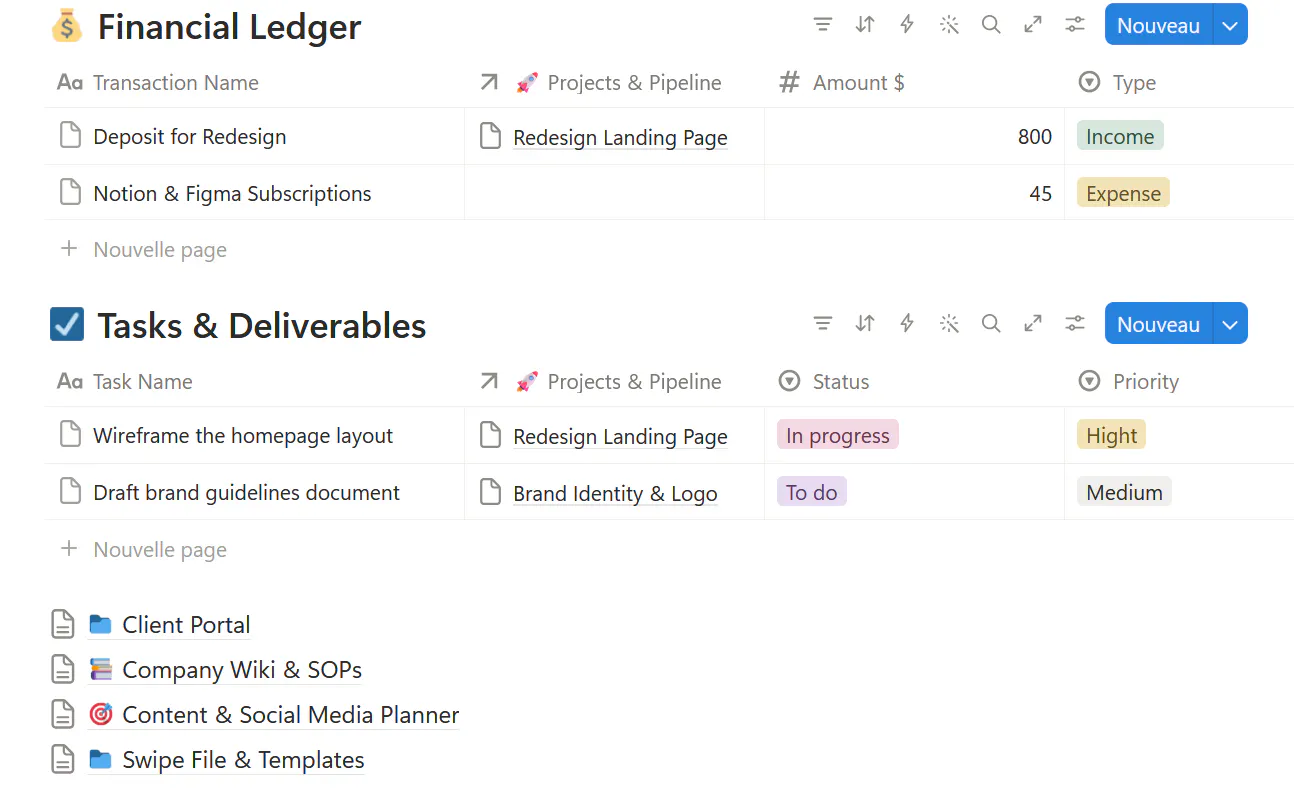The height and width of the screenshot is (790, 1294).
Task: Search within Tasks & Deliverables database
Action: [x=991, y=323]
